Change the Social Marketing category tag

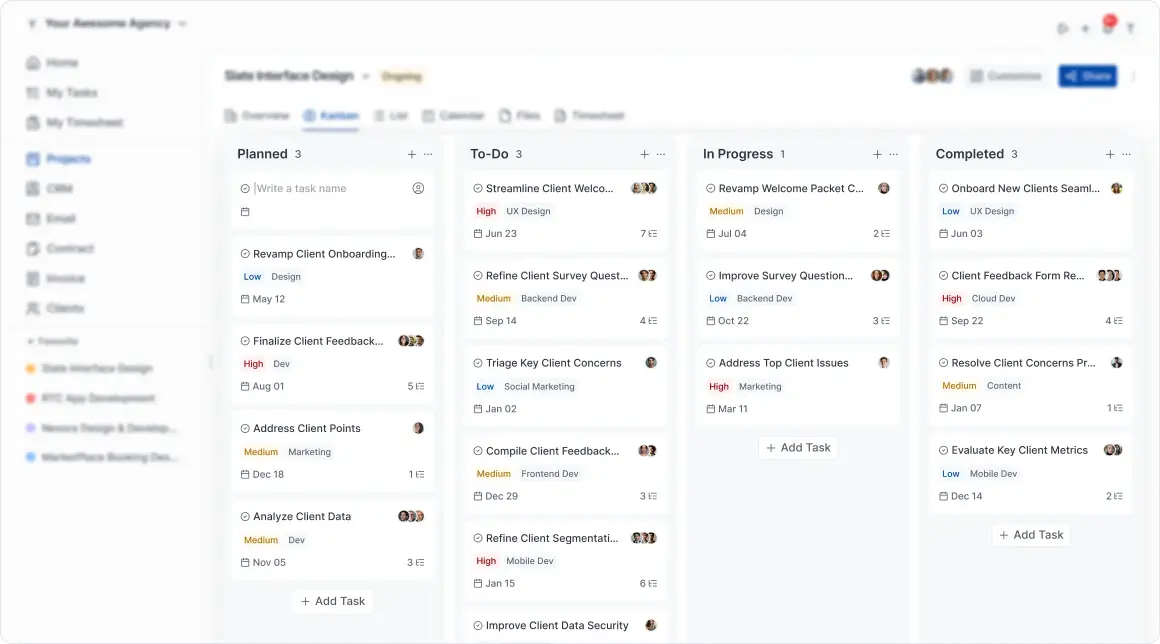pyautogui.click(x=539, y=387)
